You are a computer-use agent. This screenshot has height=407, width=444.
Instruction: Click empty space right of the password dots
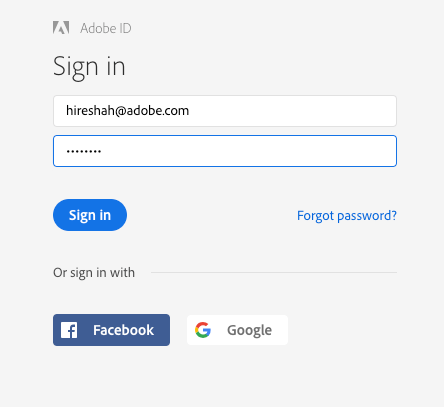(x=248, y=151)
